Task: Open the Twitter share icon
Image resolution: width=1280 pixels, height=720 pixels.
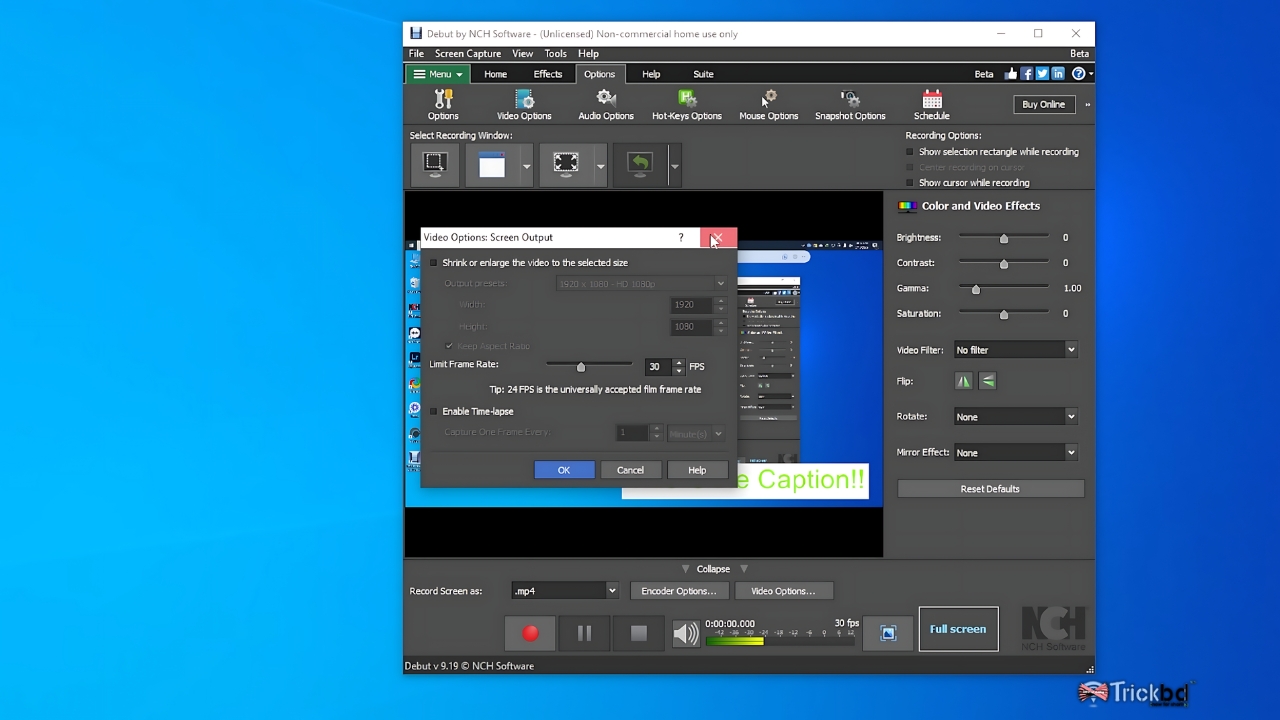Action: (x=1042, y=74)
